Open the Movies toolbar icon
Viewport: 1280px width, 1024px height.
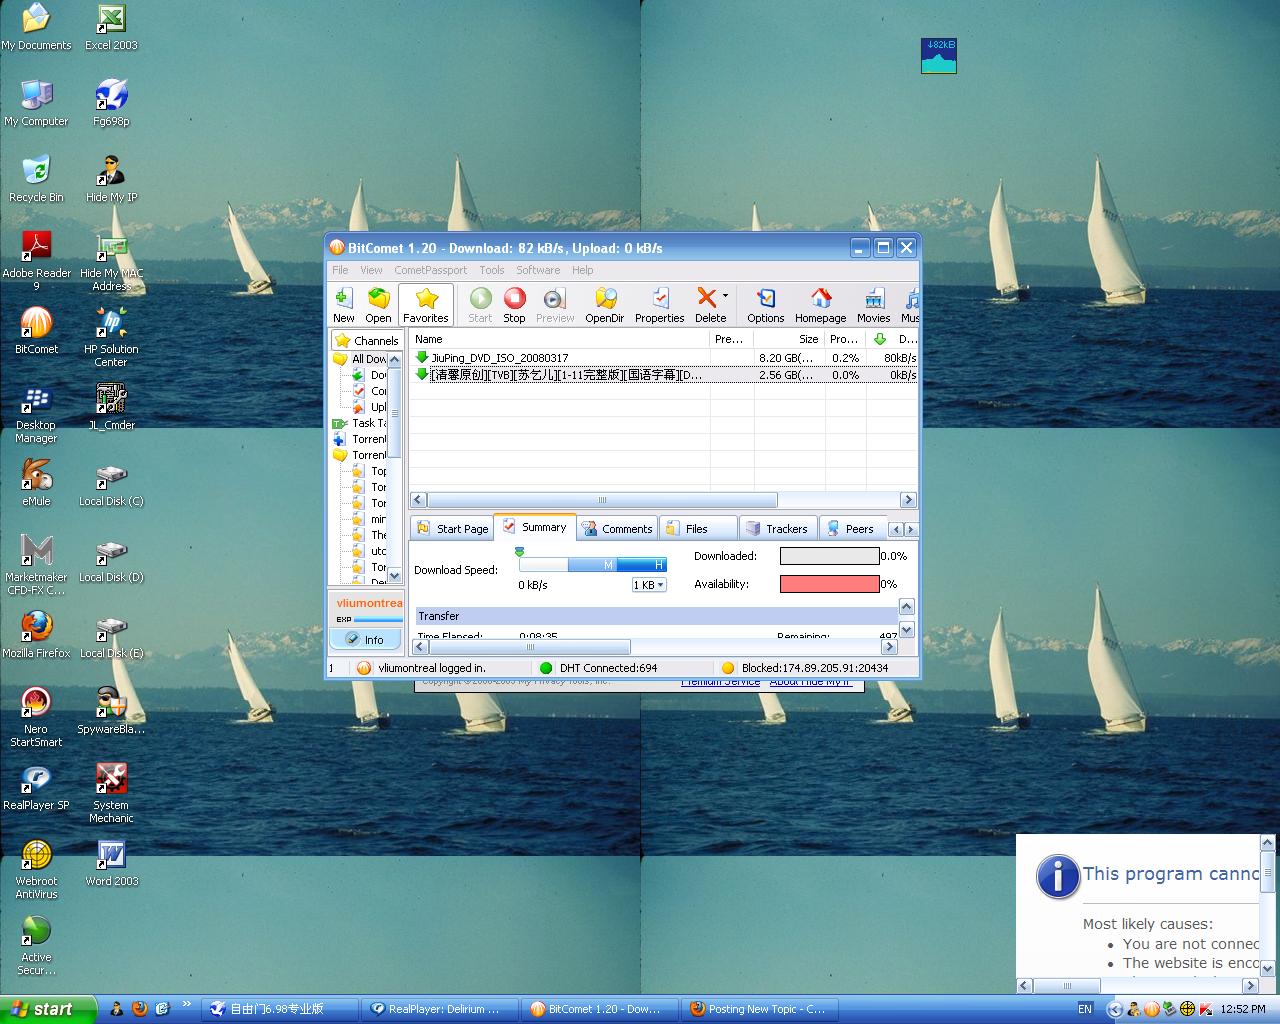click(x=873, y=305)
